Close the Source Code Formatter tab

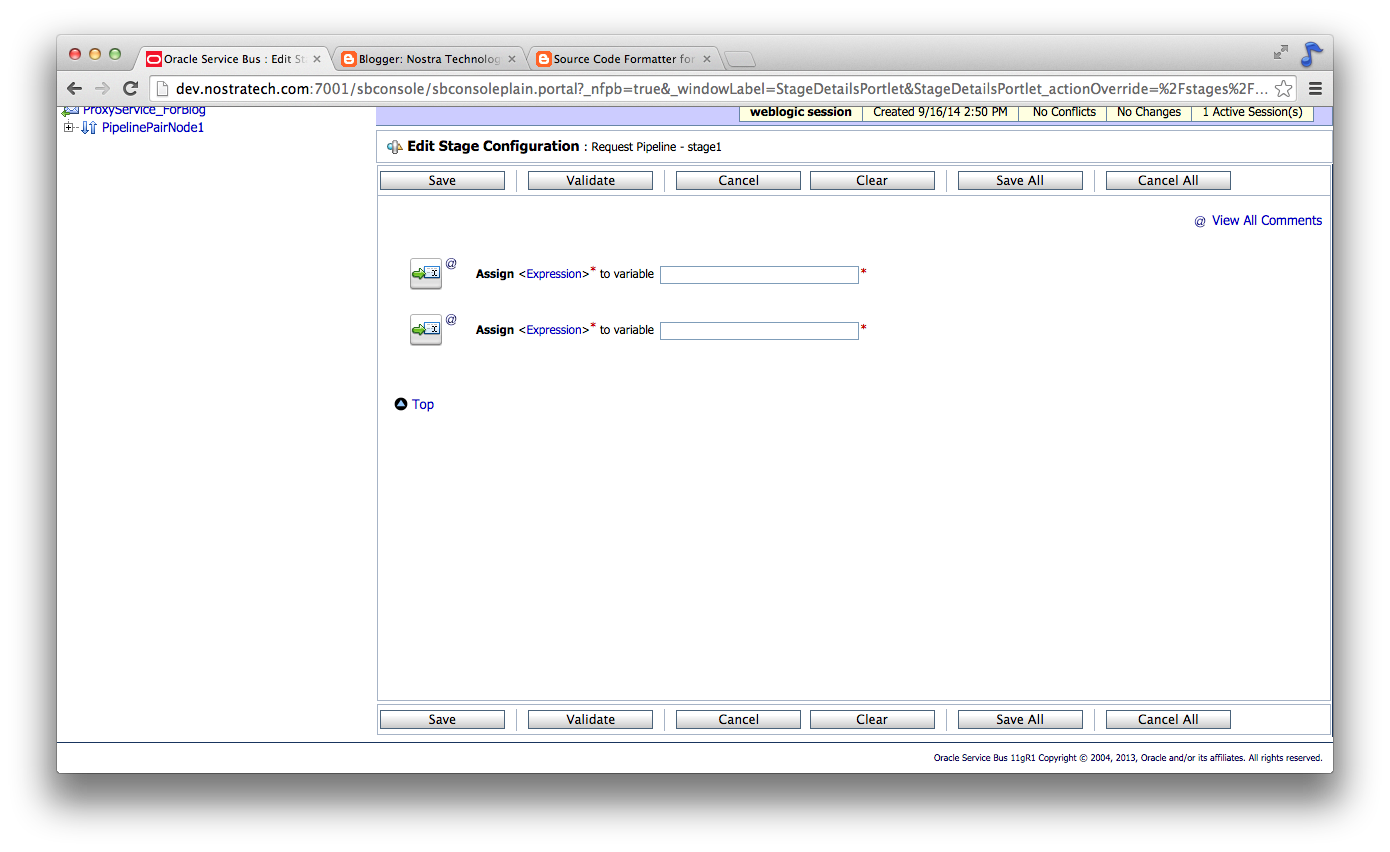pos(707,59)
